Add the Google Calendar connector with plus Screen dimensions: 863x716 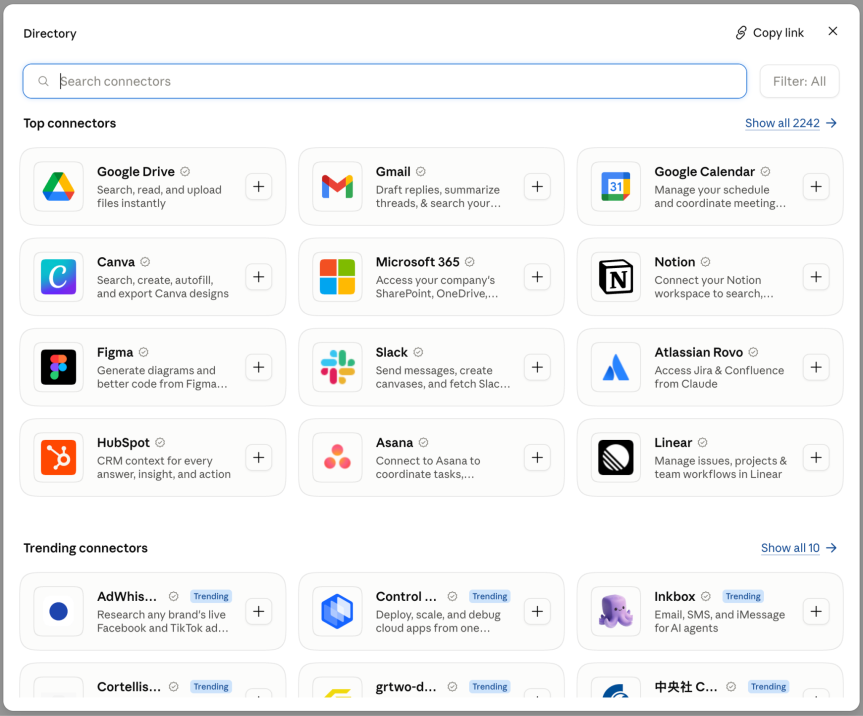coord(816,187)
